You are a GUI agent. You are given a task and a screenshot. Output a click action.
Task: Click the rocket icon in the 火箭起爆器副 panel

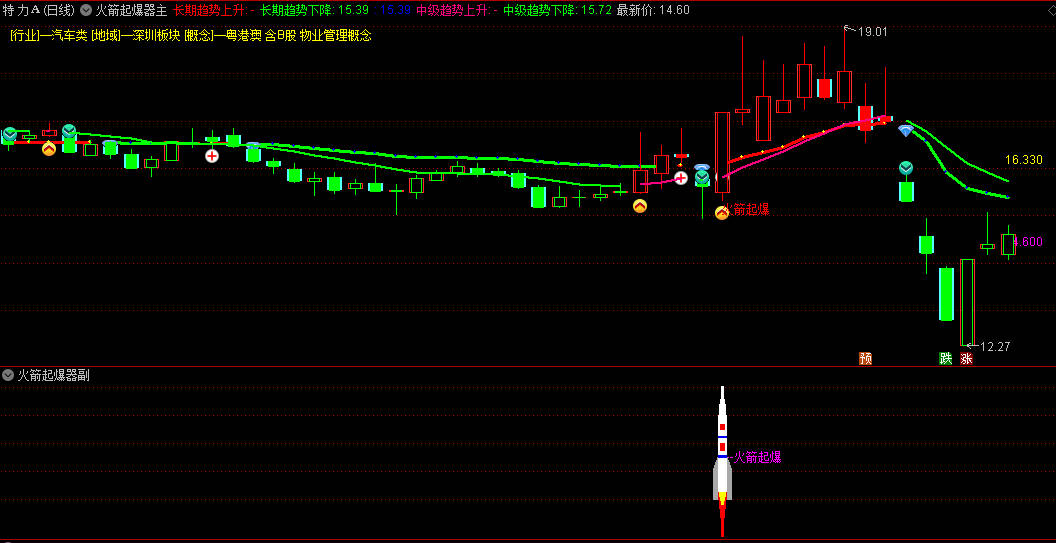tap(722, 461)
